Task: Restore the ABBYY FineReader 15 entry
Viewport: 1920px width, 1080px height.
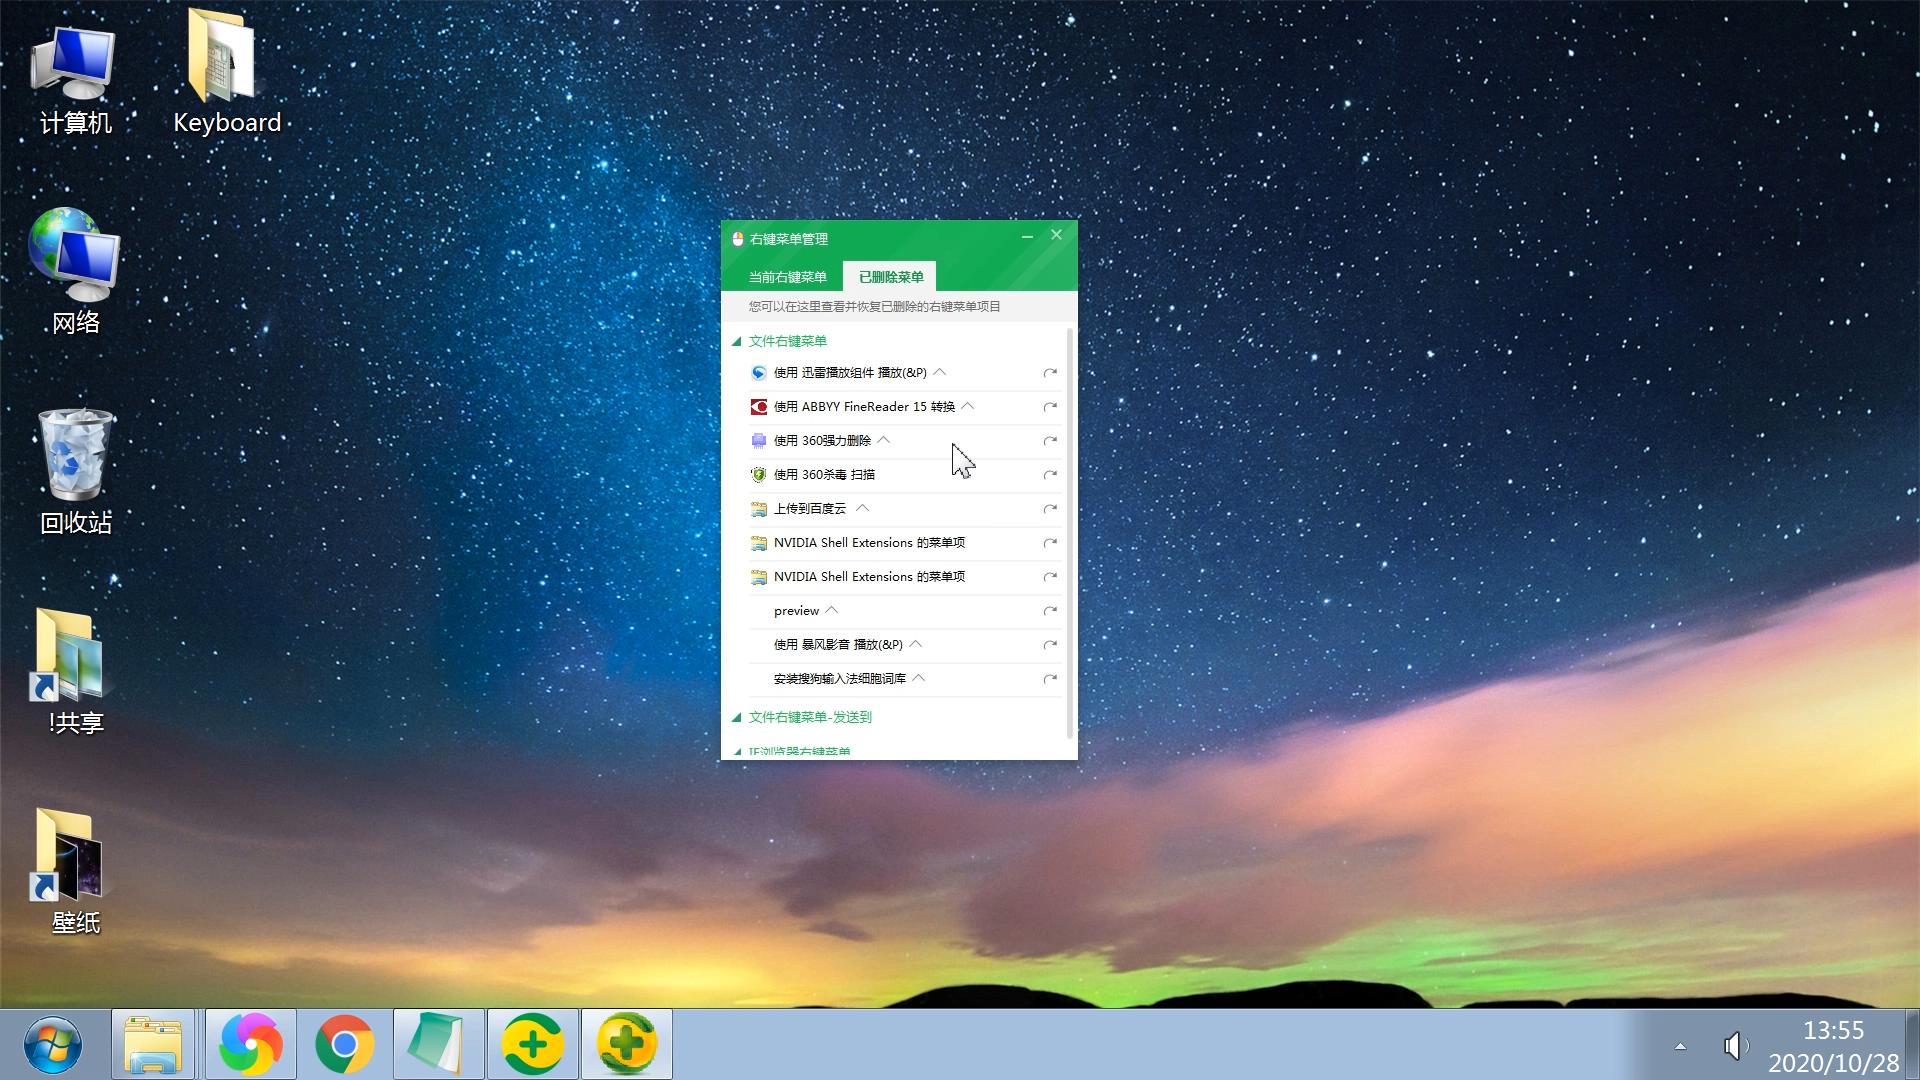Action: (x=1050, y=407)
